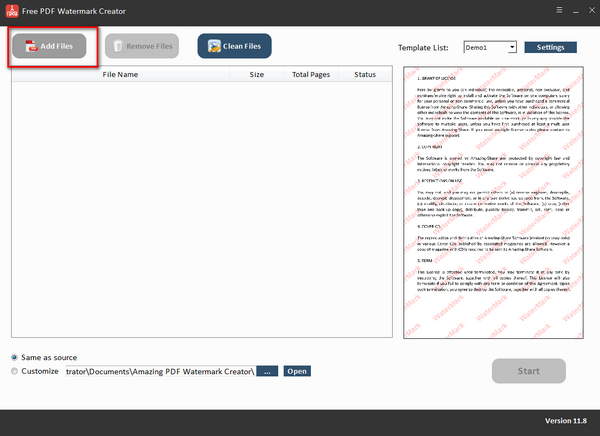The width and height of the screenshot is (600, 436).
Task: Click the Remove Files button
Action: (142, 46)
